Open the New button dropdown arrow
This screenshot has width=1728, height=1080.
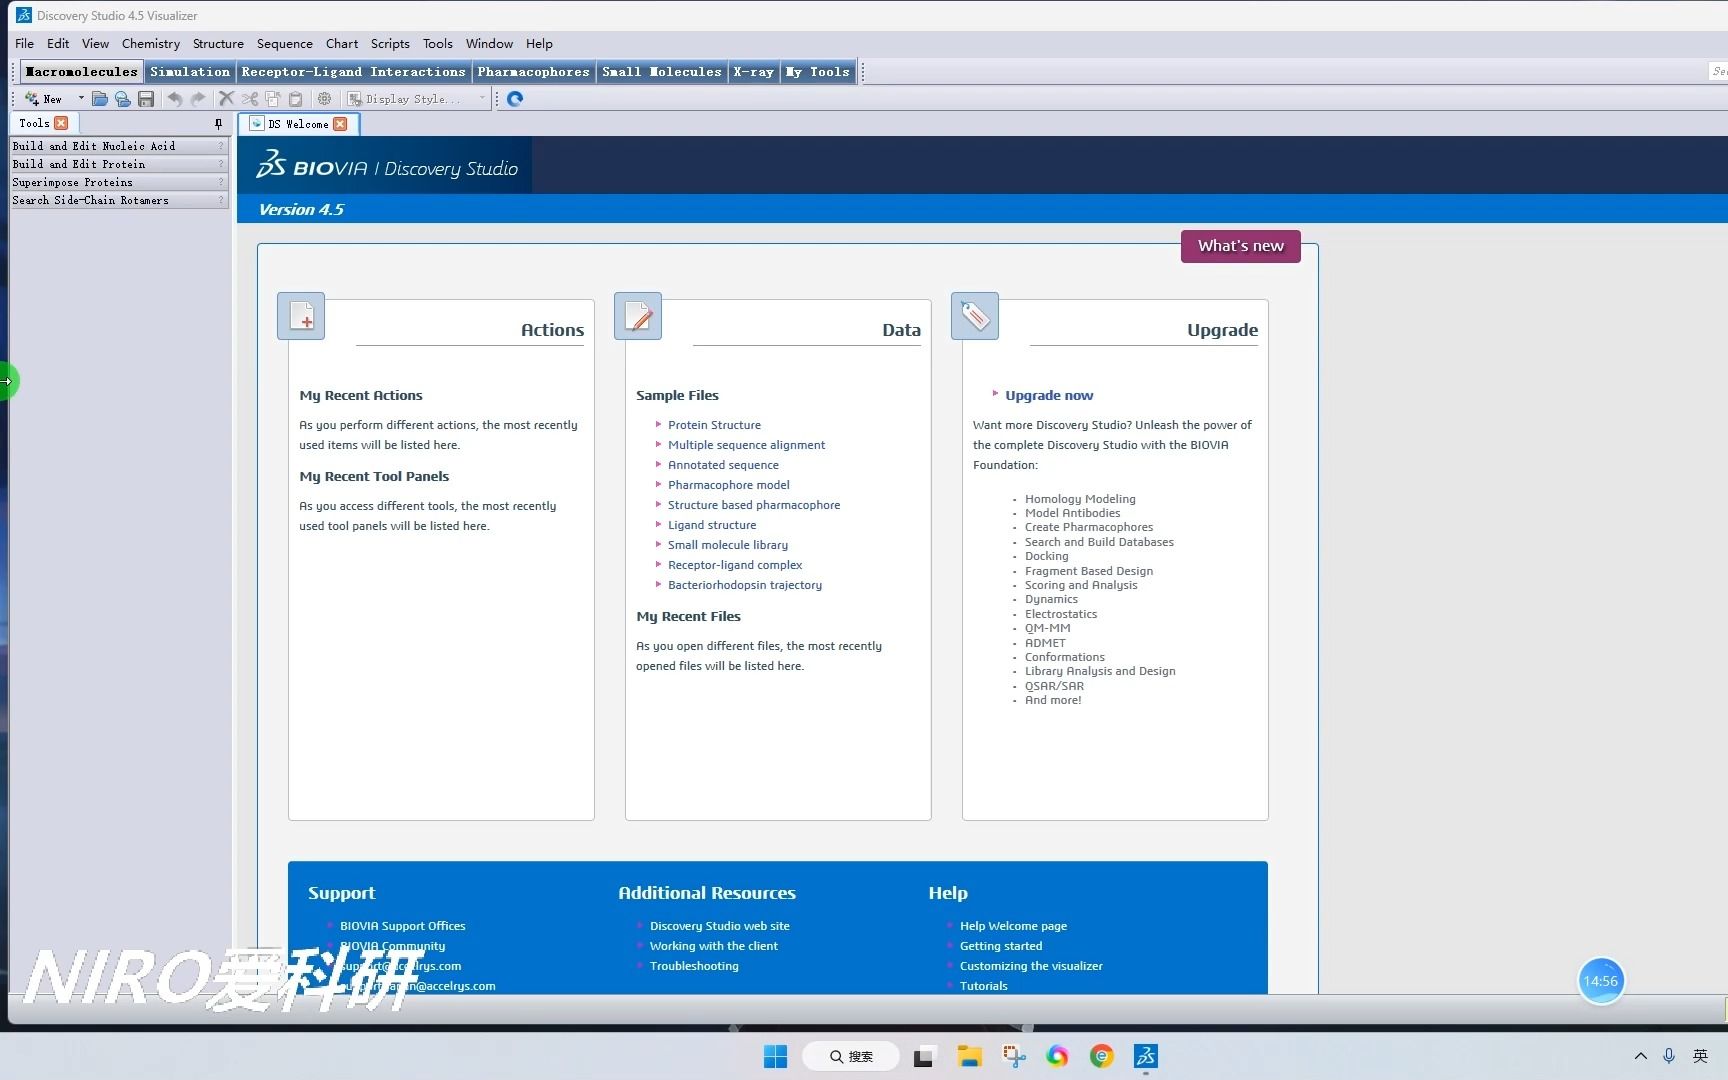[81, 99]
